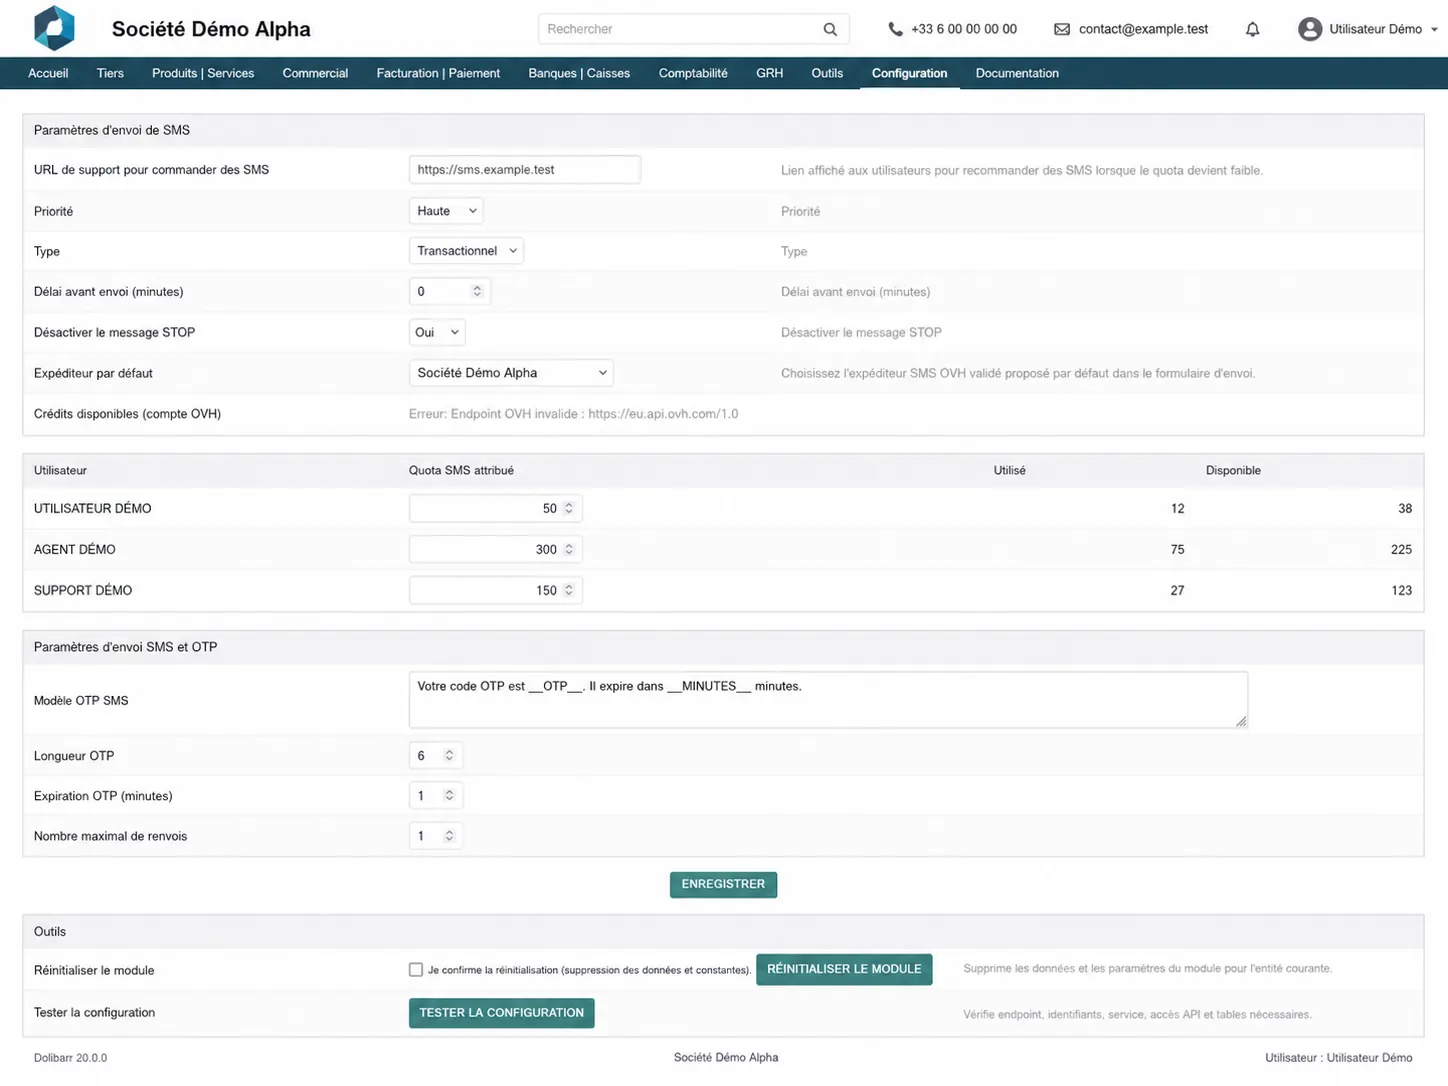Click the Société Démo Alpha header title
This screenshot has height=1086, width=1448.
coord(211,29)
